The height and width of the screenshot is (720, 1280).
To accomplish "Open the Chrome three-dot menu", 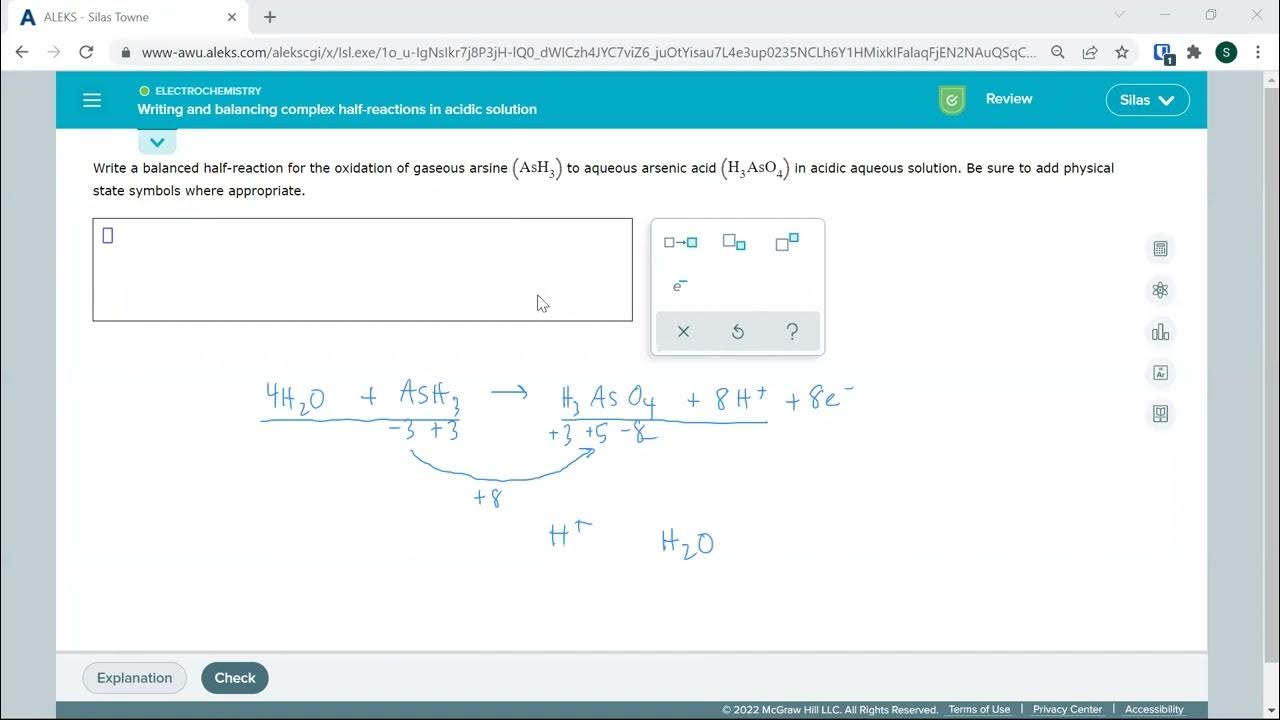I will [x=1257, y=53].
